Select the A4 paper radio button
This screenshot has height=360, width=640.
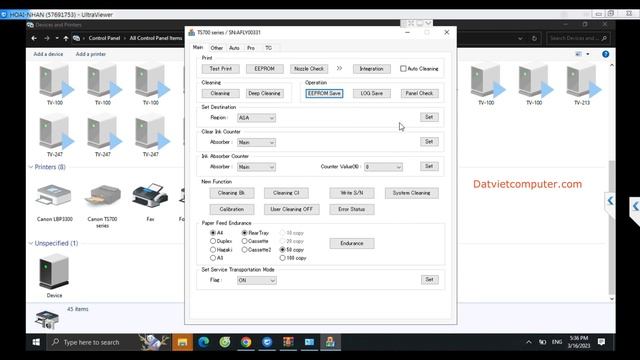pyautogui.click(x=213, y=233)
